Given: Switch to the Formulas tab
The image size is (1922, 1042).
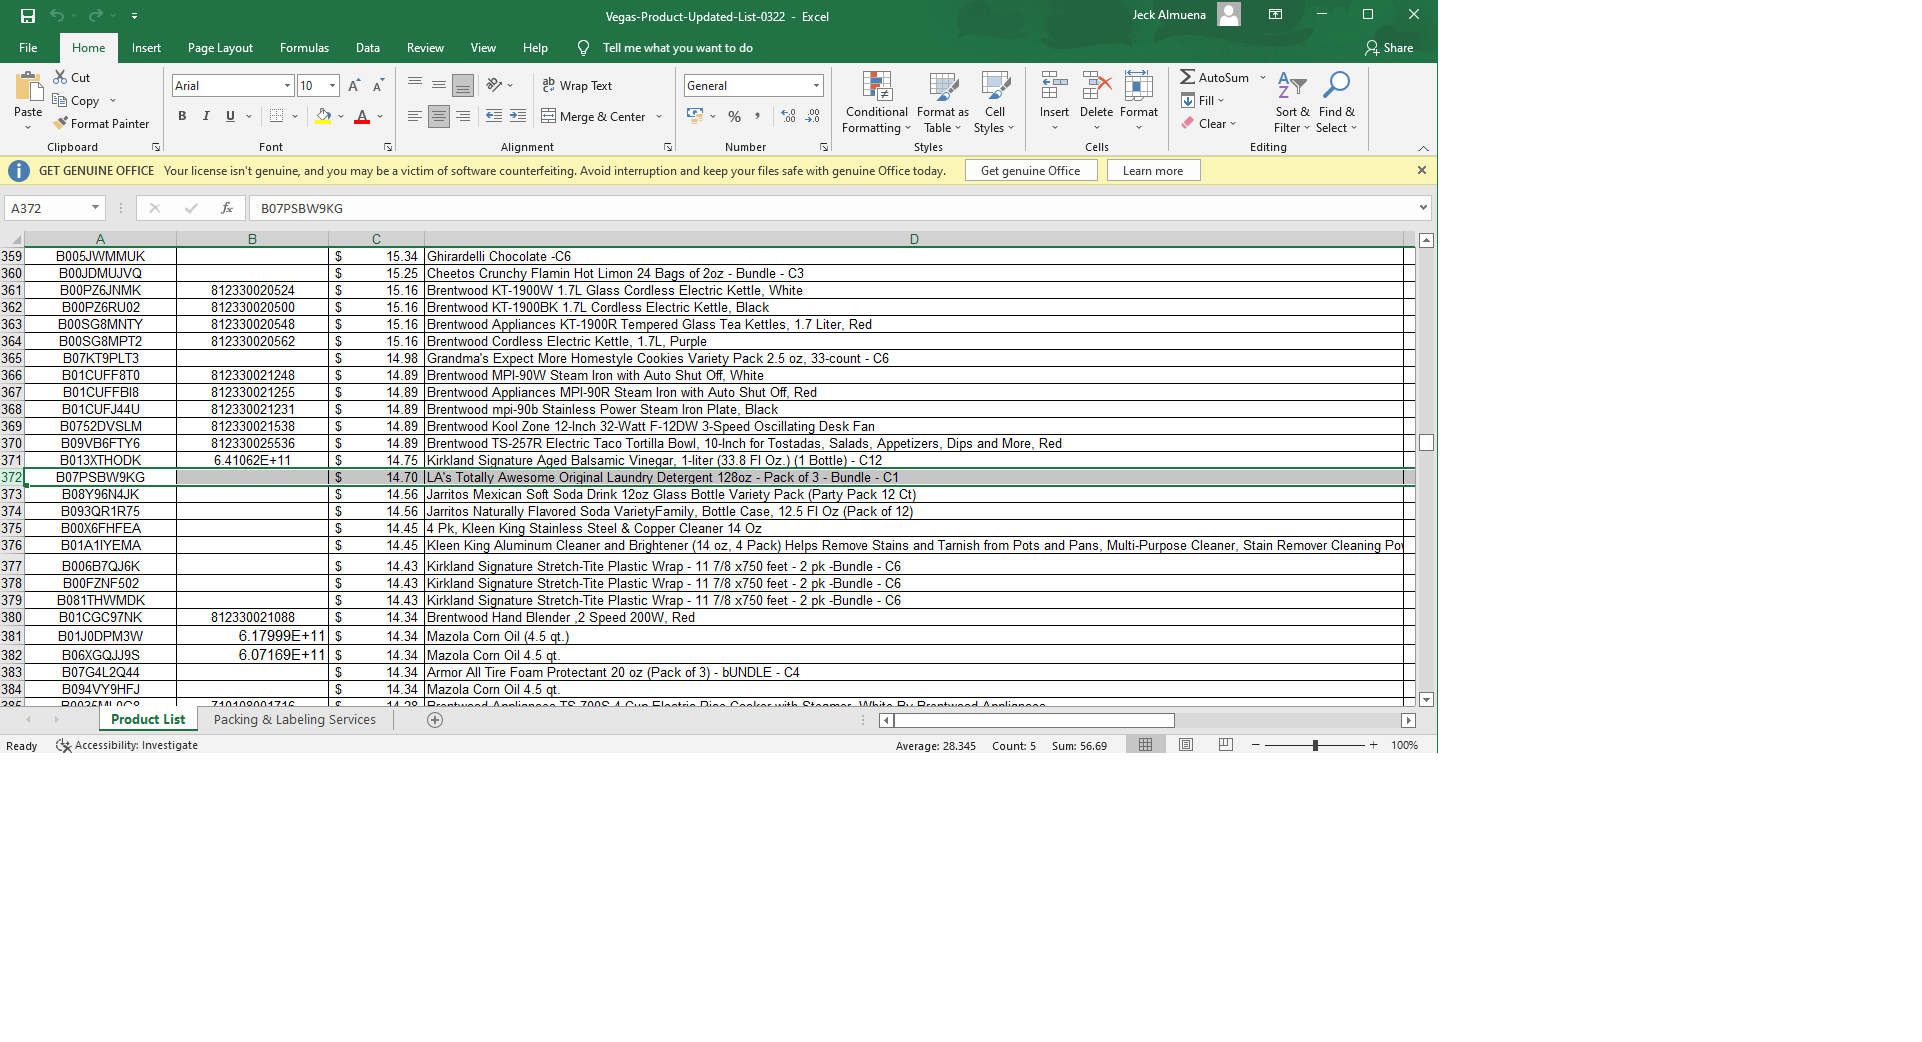Looking at the screenshot, I should (x=304, y=48).
